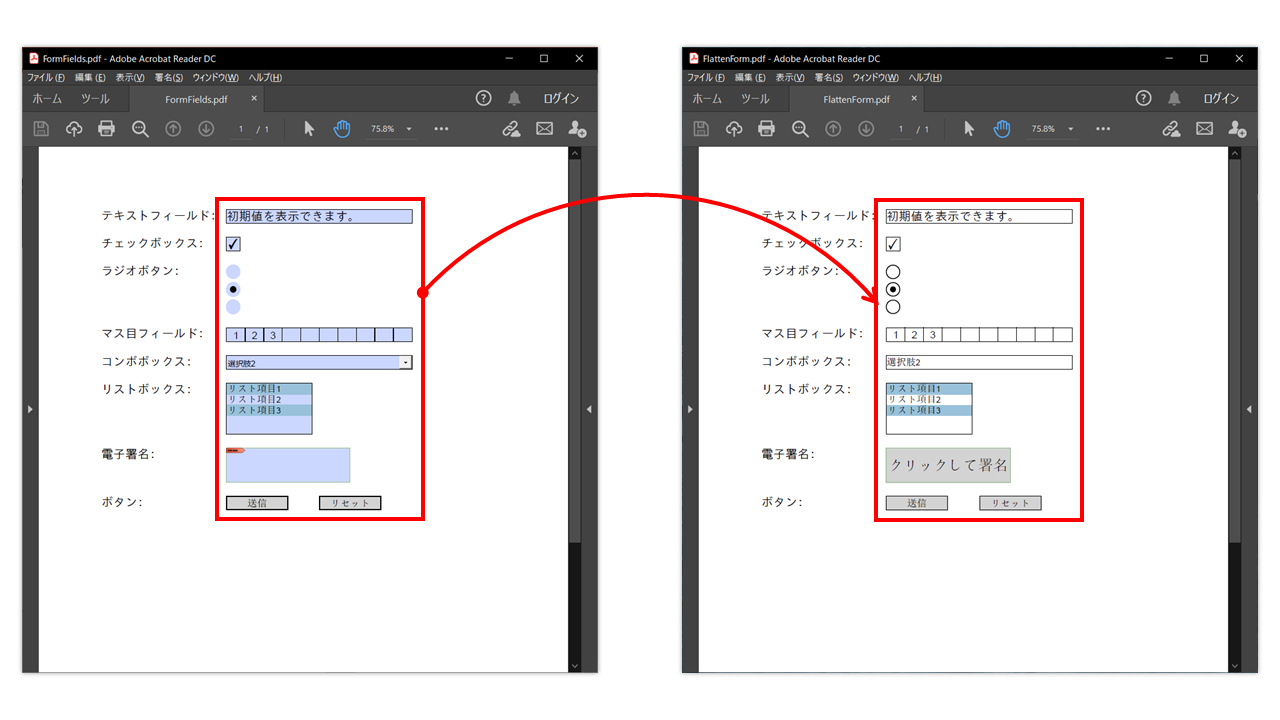Screen dimensions: 1280x720
Task: Click save icon in FormFields.pdf window
Action: tap(41, 129)
